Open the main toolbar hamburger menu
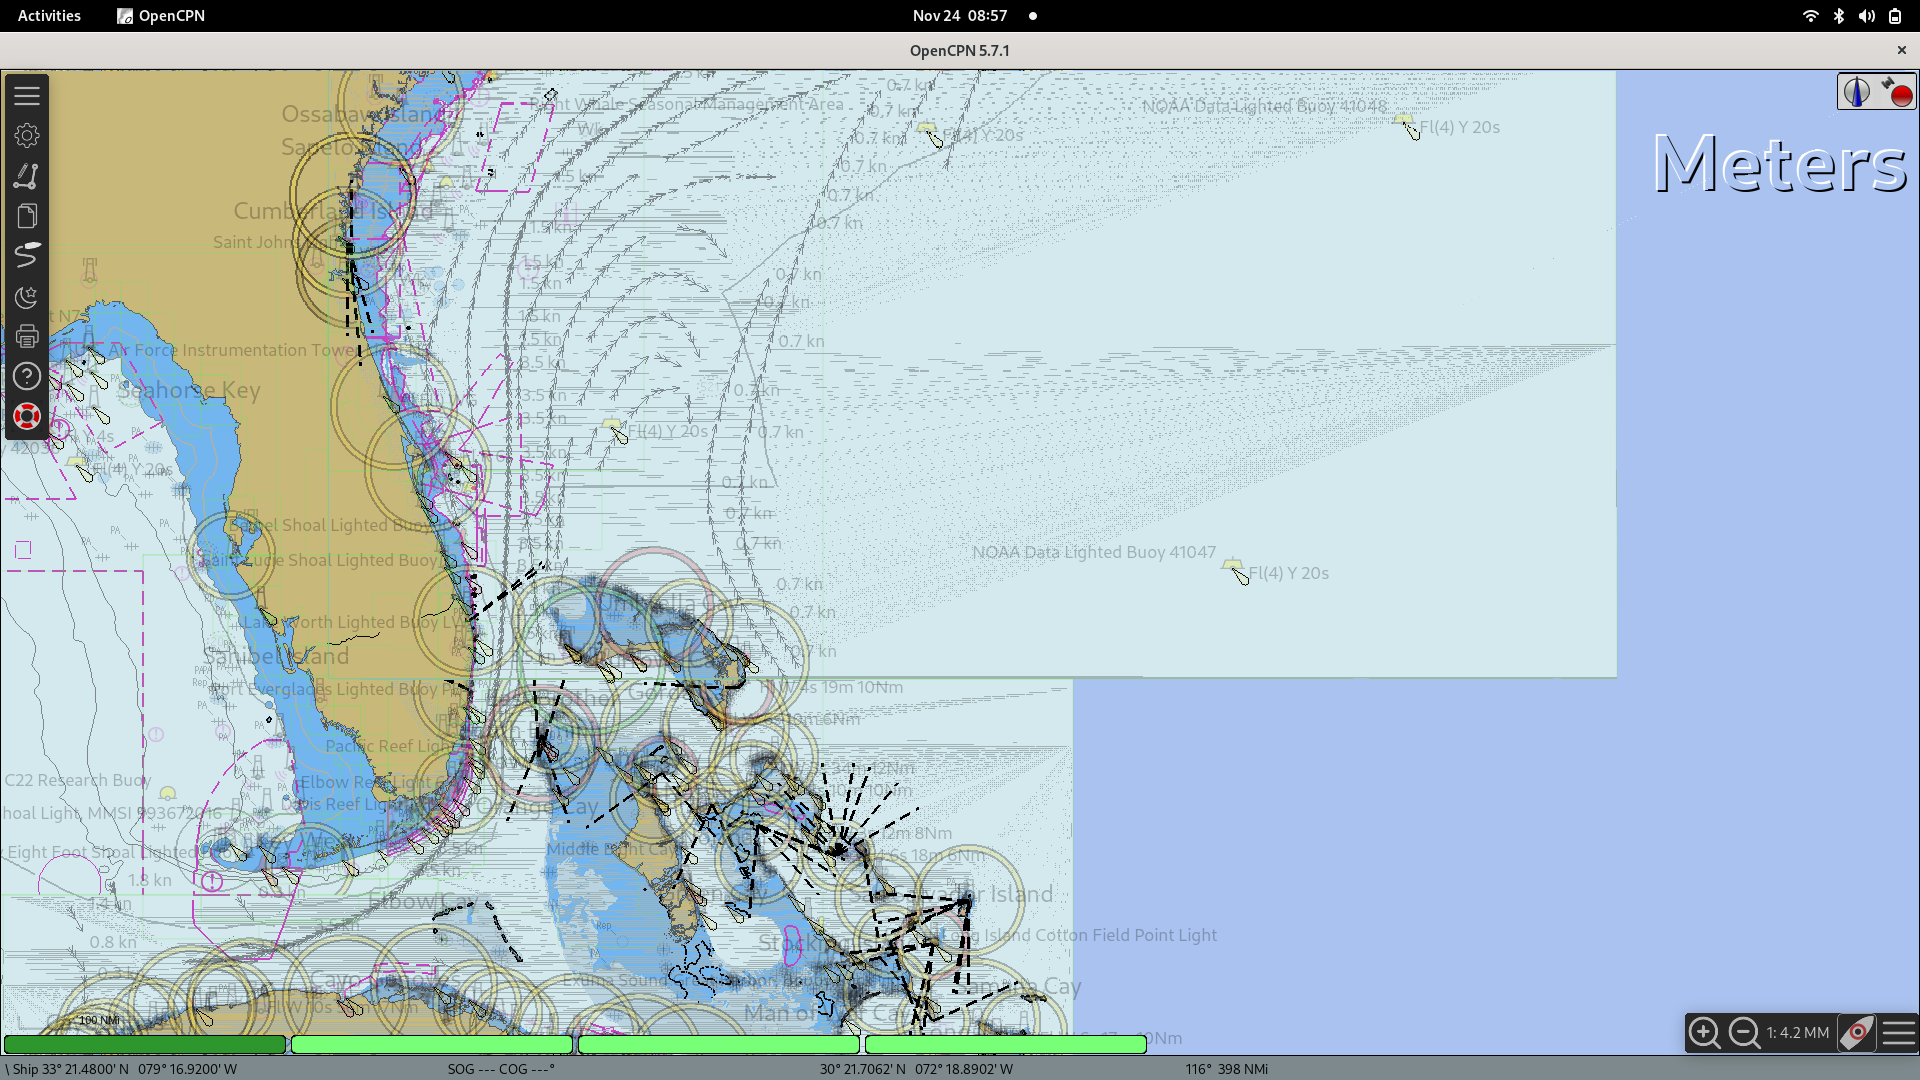The width and height of the screenshot is (1920, 1080). (x=27, y=95)
